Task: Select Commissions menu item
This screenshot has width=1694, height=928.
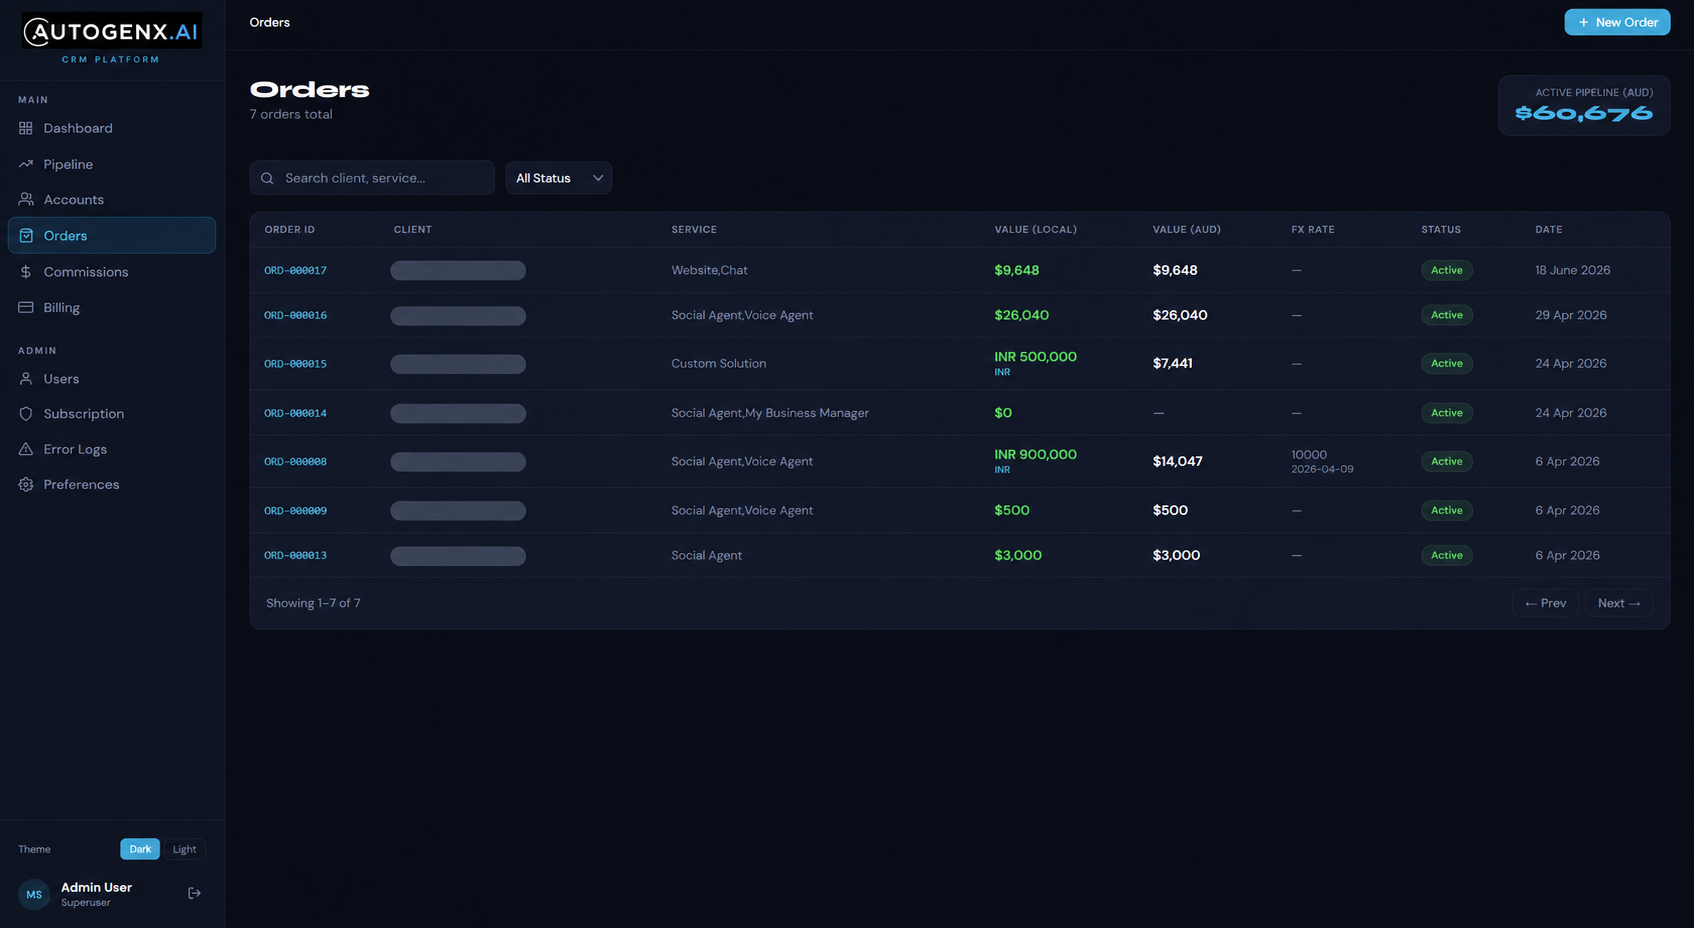Action: 112,272
